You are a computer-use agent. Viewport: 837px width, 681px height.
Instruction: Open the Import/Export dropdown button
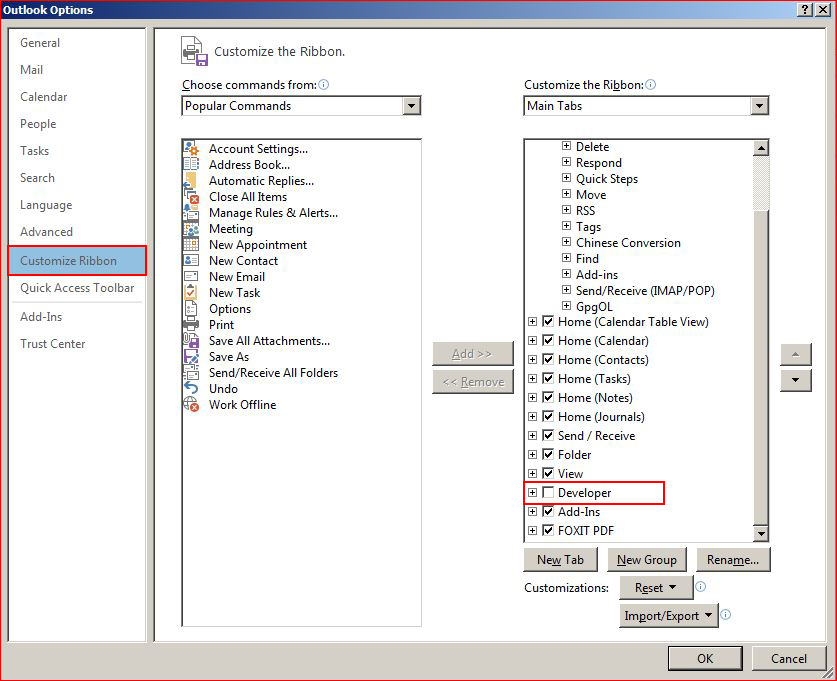[x=668, y=615]
